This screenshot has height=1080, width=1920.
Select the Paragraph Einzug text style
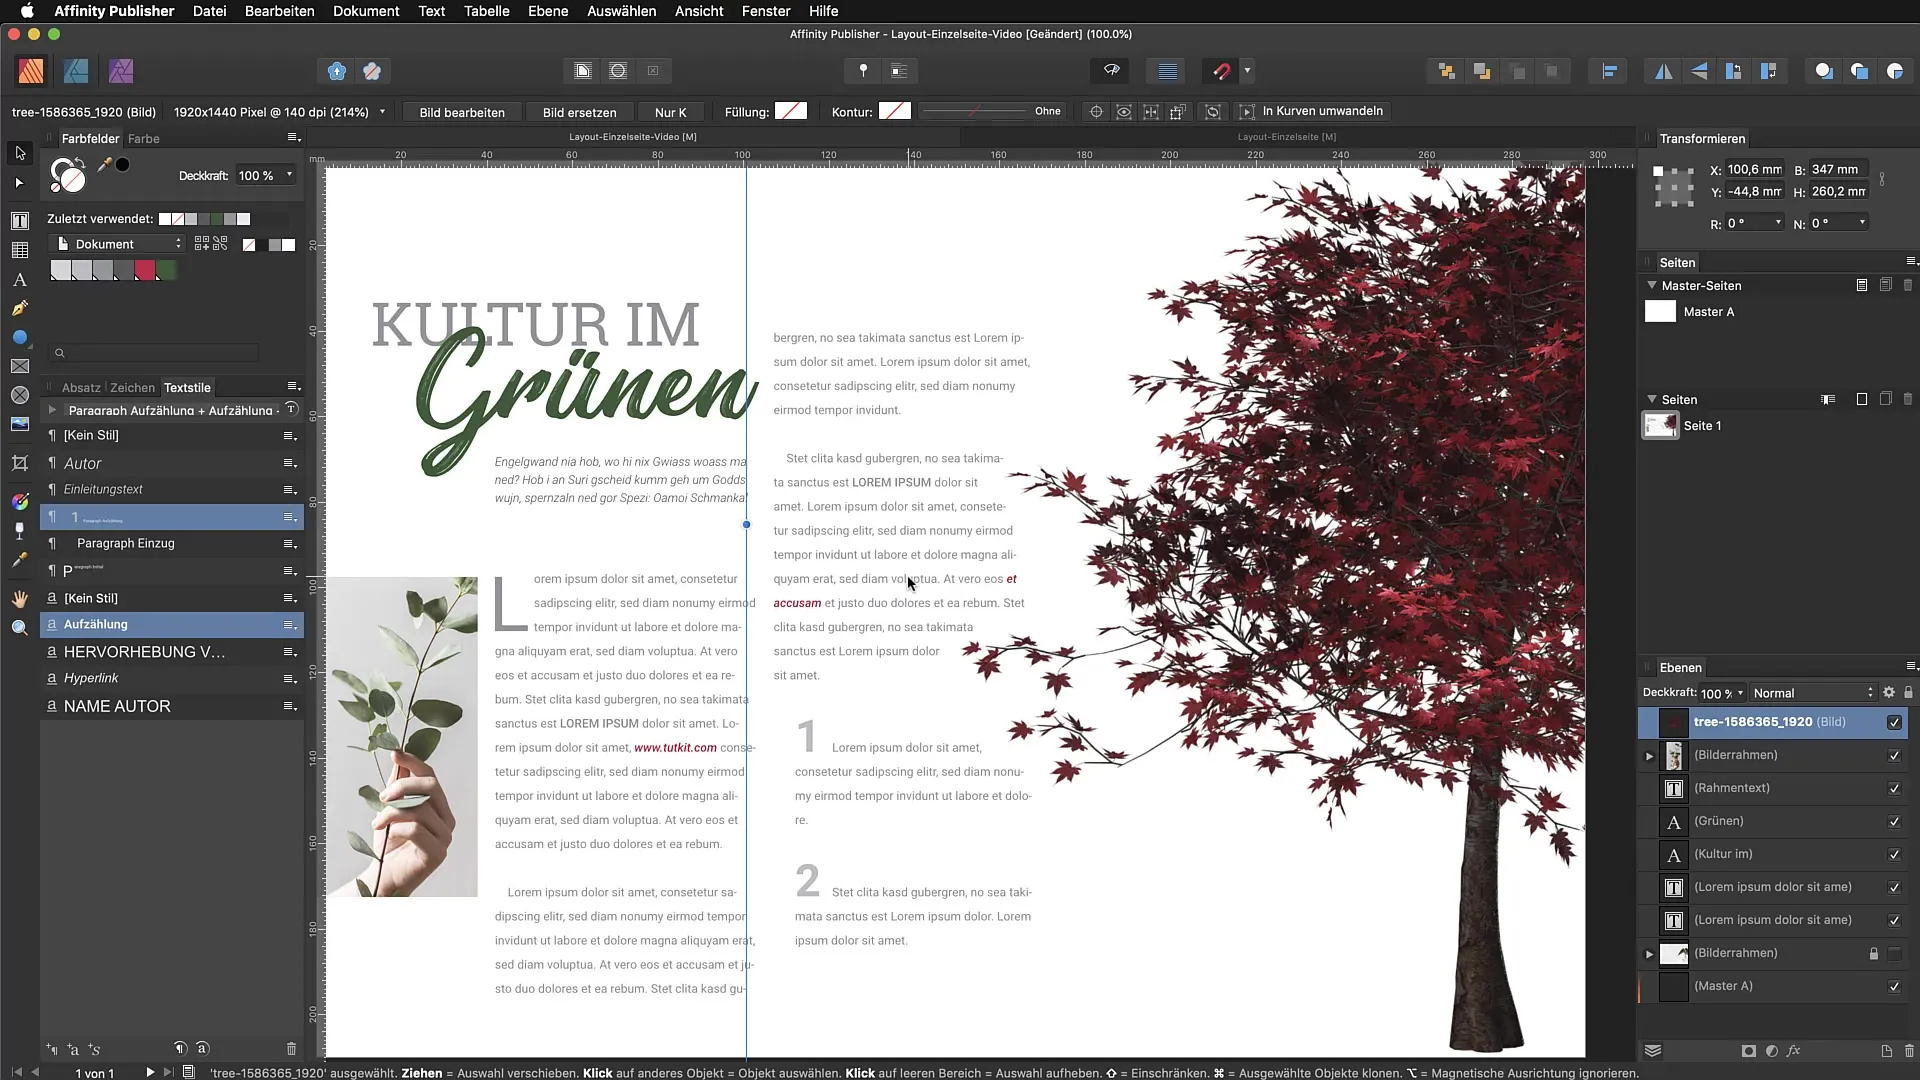pos(172,544)
